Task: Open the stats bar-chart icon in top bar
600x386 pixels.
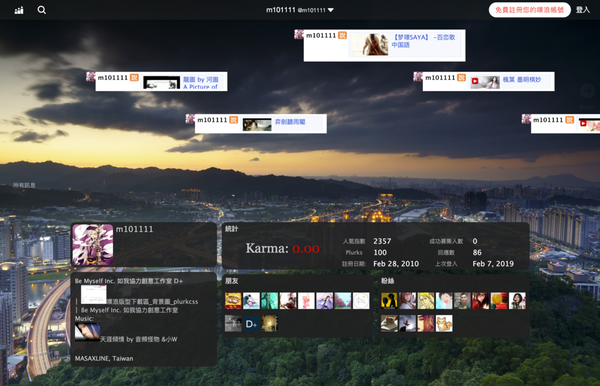Action: pos(19,10)
